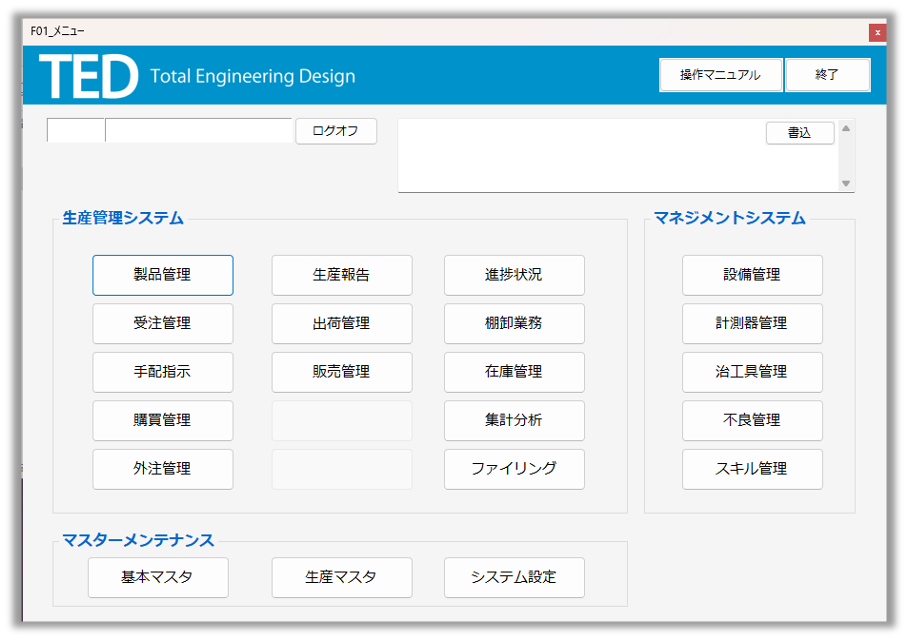The width and height of the screenshot is (908, 639).
Task: Open the 在庫管理 screen
Action: click(513, 372)
